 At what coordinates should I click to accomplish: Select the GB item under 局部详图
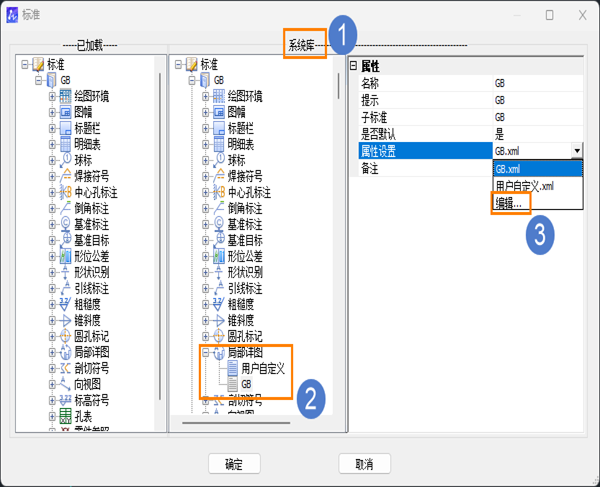(x=246, y=384)
